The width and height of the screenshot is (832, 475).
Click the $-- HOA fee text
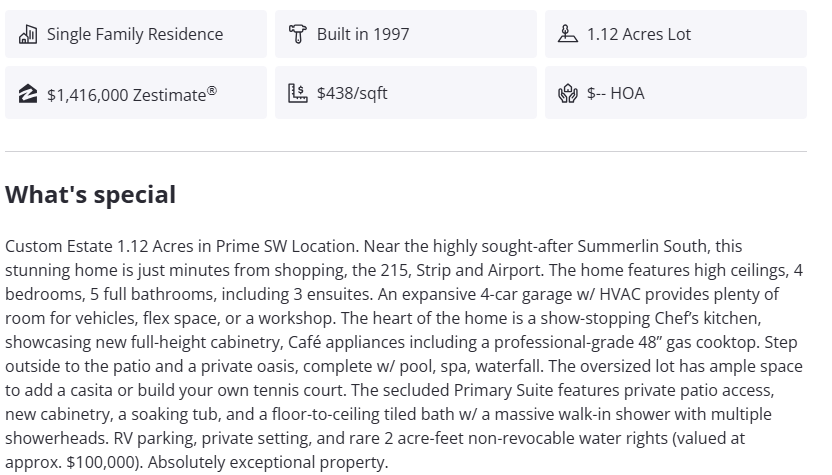click(x=616, y=93)
